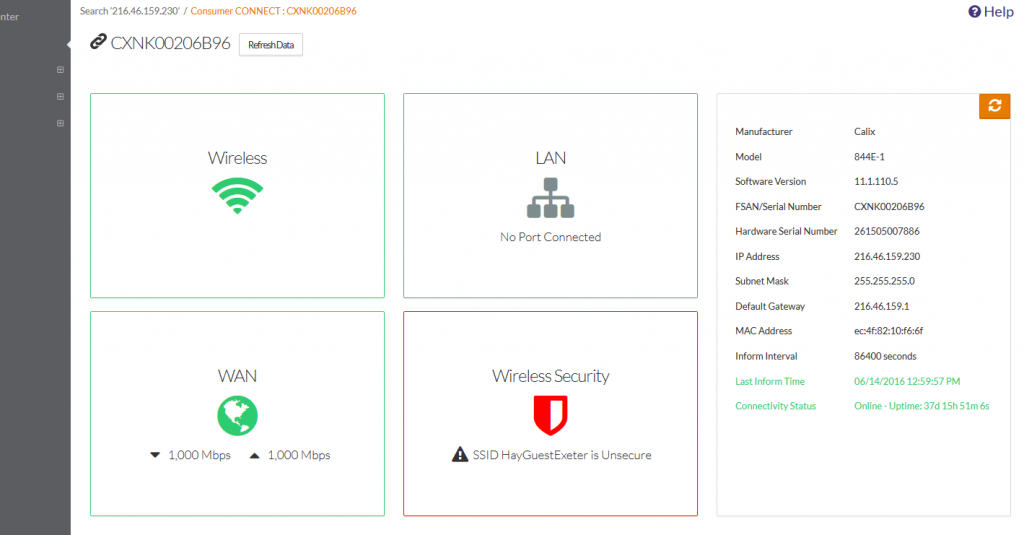Click the warning triangle next to SSID message
Viewport: 1024px width, 535px height.
(460, 455)
